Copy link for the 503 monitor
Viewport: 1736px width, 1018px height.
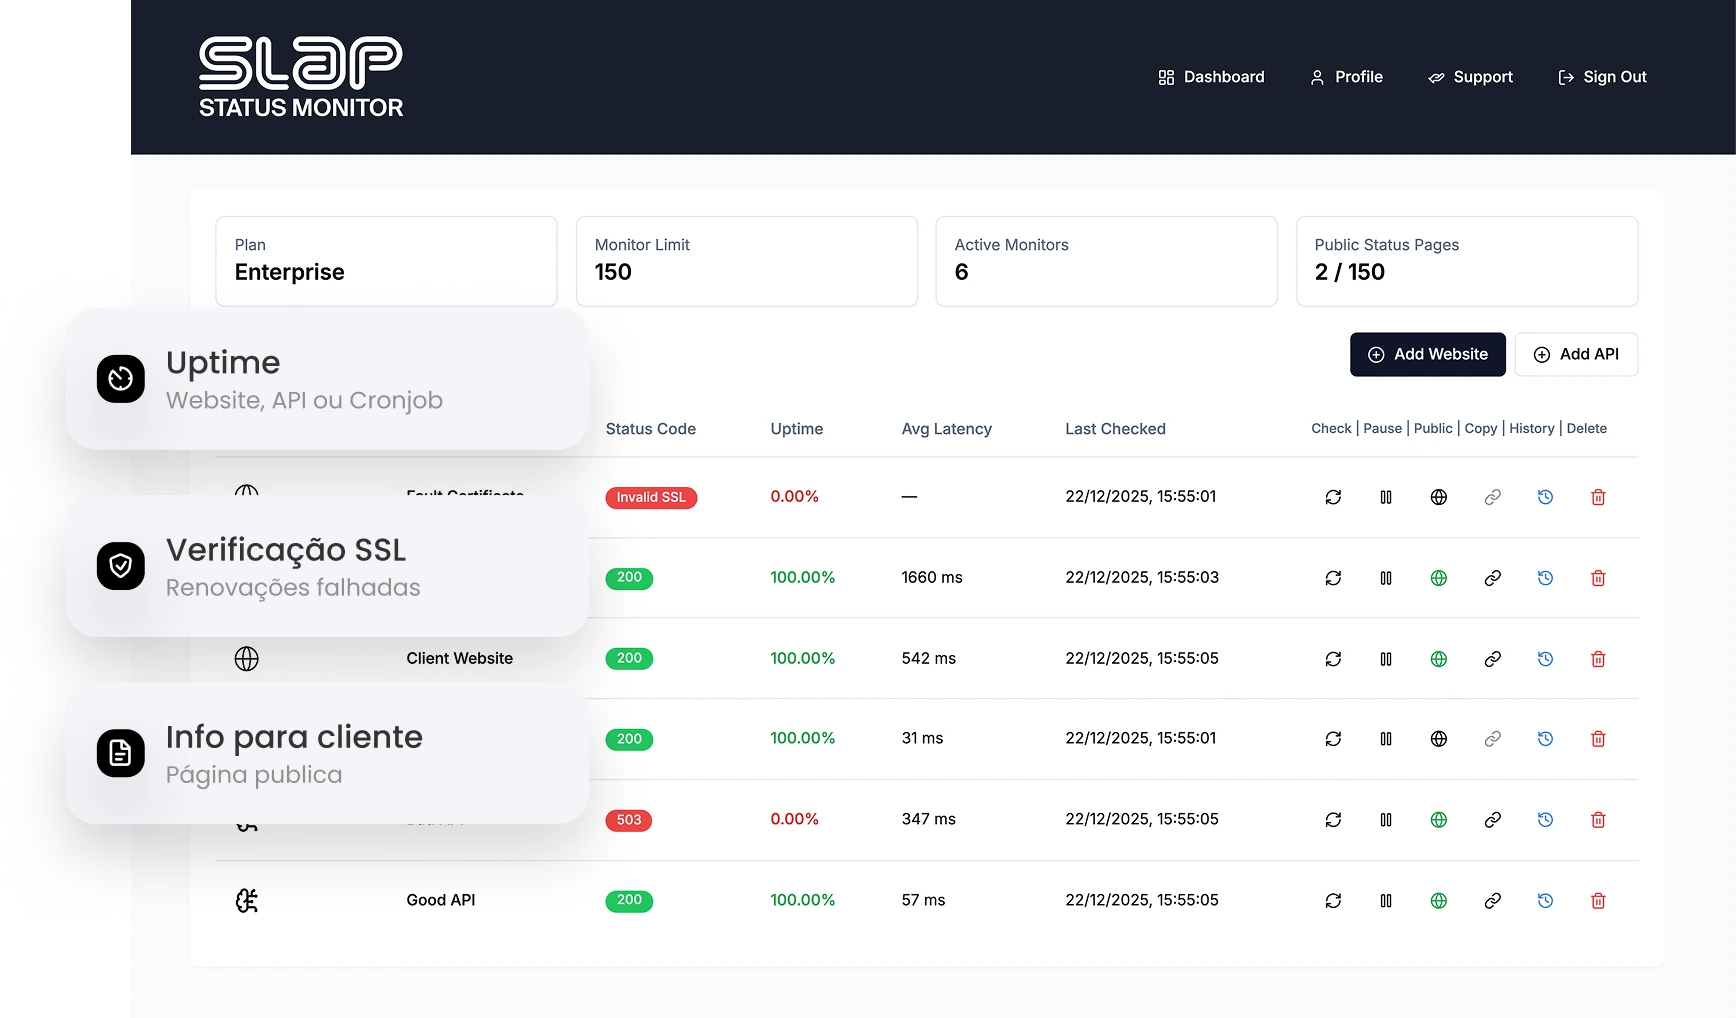tap(1492, 820)
